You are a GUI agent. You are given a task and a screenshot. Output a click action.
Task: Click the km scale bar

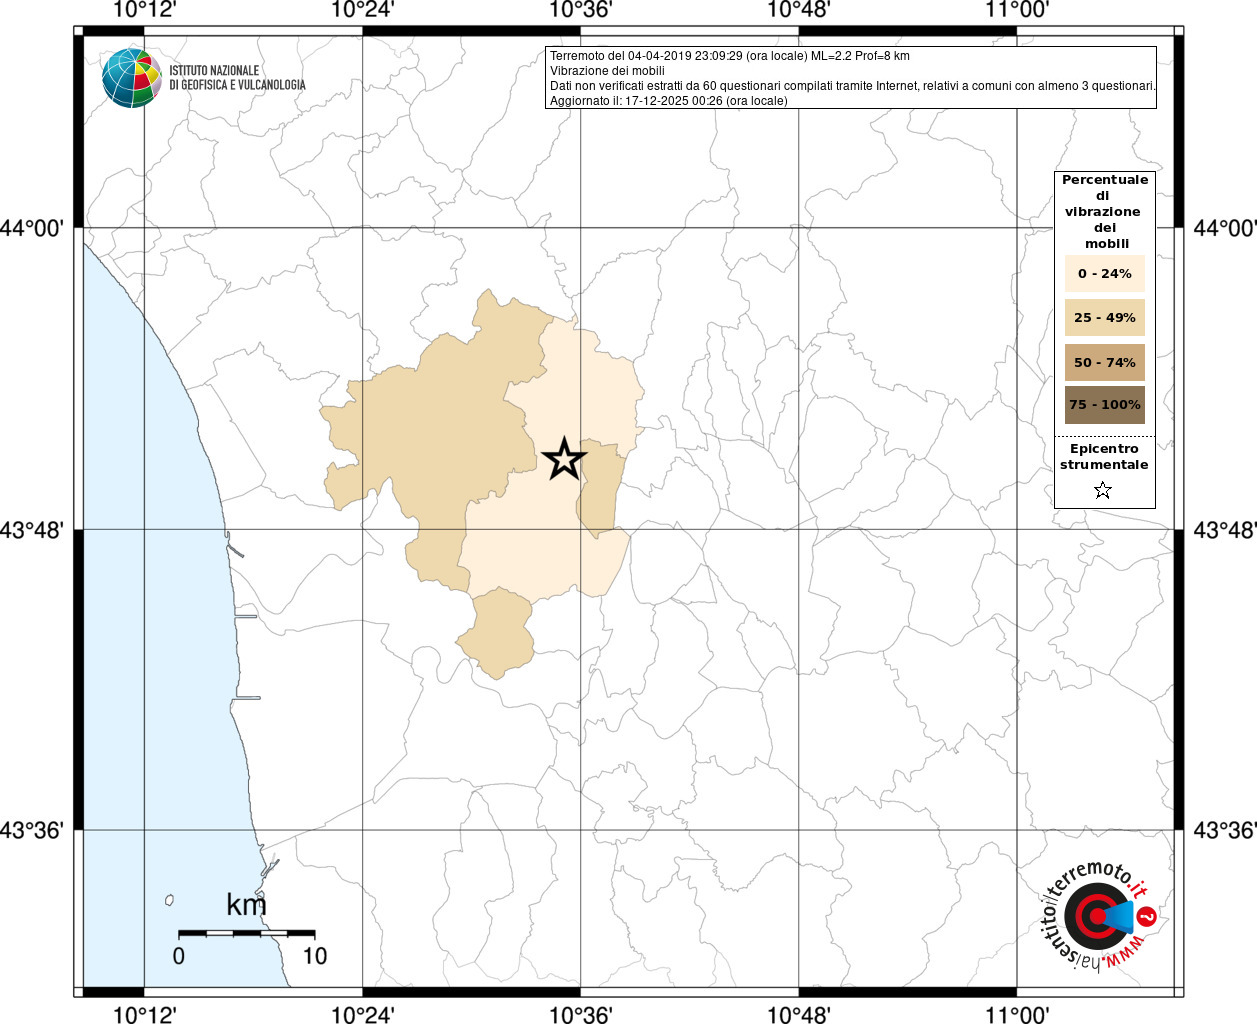click(x=246, y=933)
